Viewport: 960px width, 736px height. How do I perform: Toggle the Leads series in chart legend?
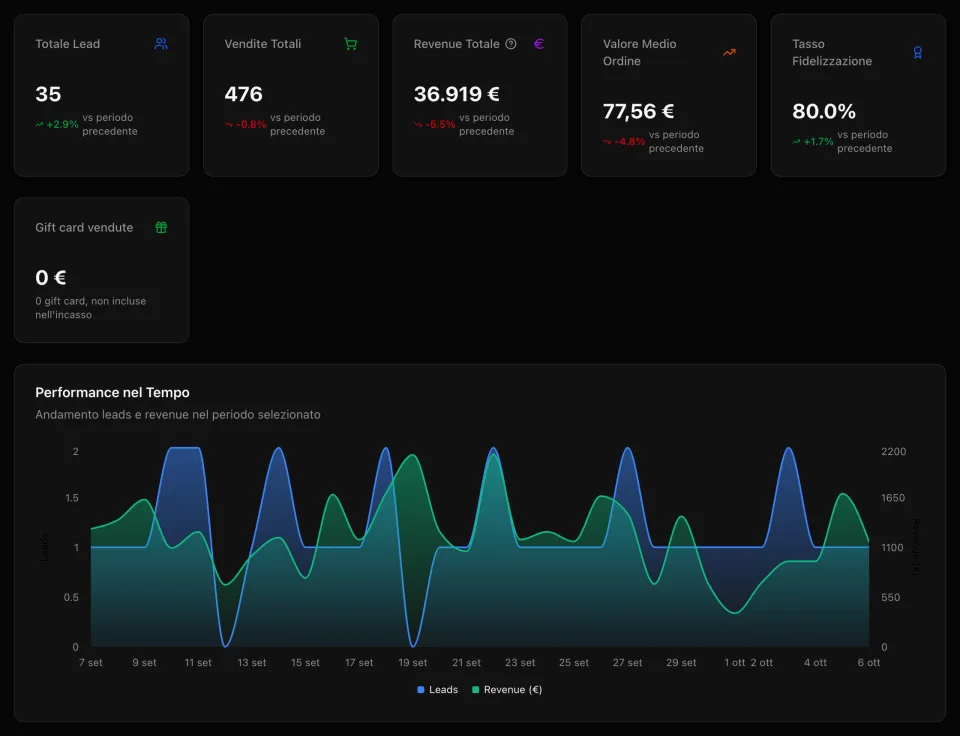point(437,689)
